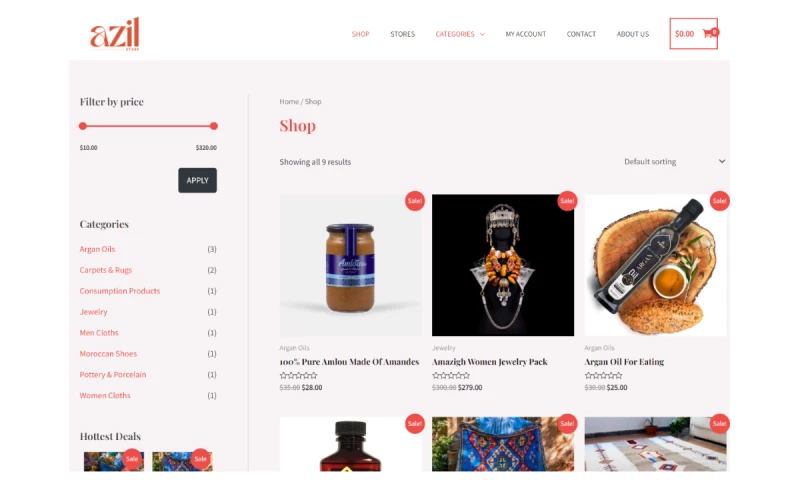Open the shopping cart icon
The width and height of the screenshot is (800, 480).
(x=709, y=33)
